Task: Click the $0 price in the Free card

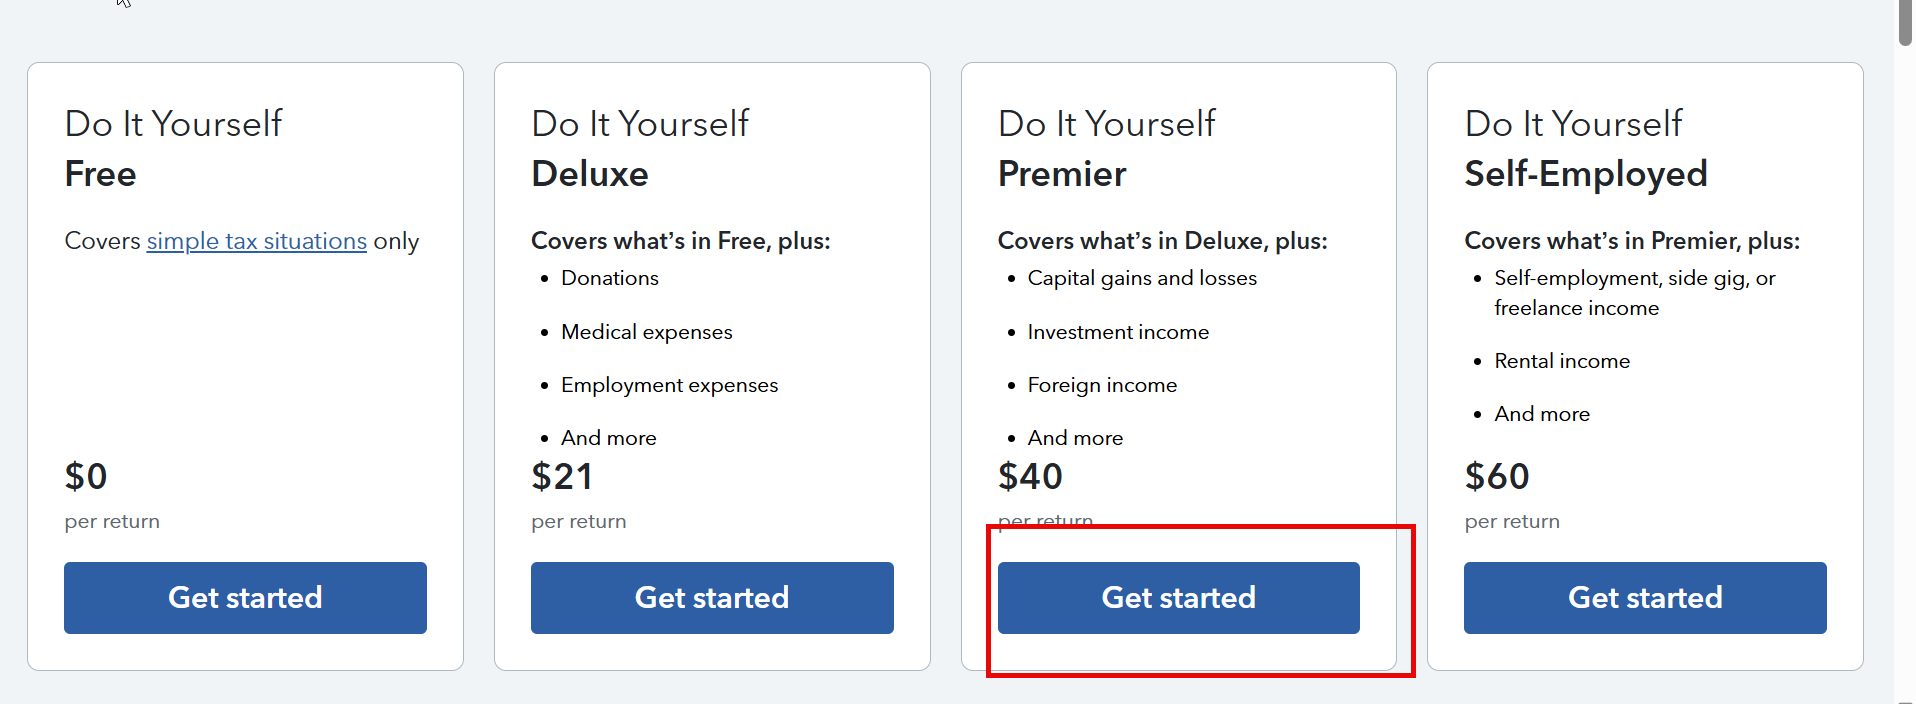Action: 86,476
